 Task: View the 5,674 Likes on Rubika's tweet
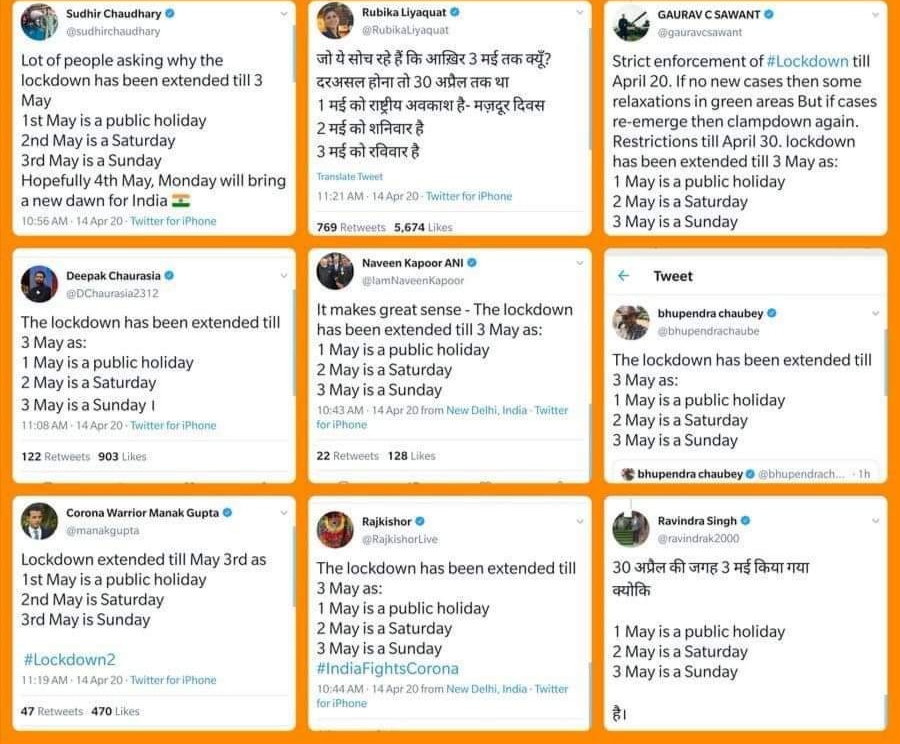click(x=423, y=227)
